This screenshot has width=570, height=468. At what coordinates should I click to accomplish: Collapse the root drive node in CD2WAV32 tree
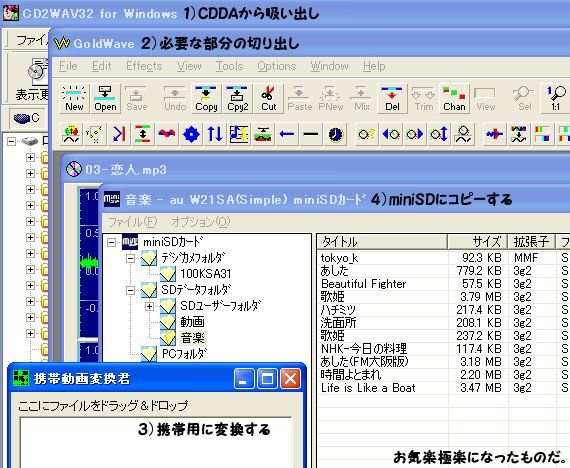[11, 141]
